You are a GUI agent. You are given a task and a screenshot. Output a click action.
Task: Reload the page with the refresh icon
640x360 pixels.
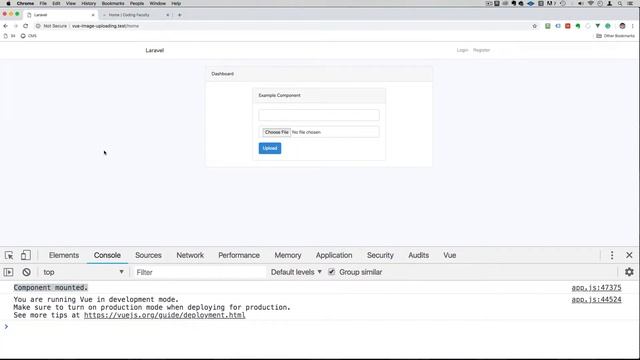click(25, 26)
